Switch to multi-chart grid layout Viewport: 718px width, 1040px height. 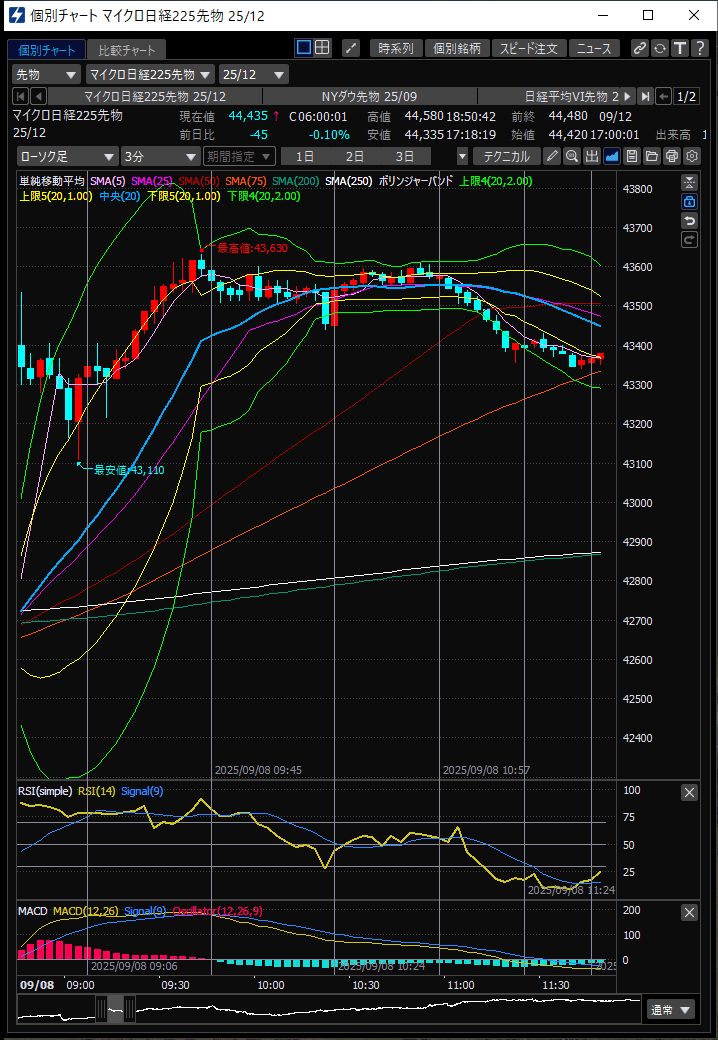322,48
